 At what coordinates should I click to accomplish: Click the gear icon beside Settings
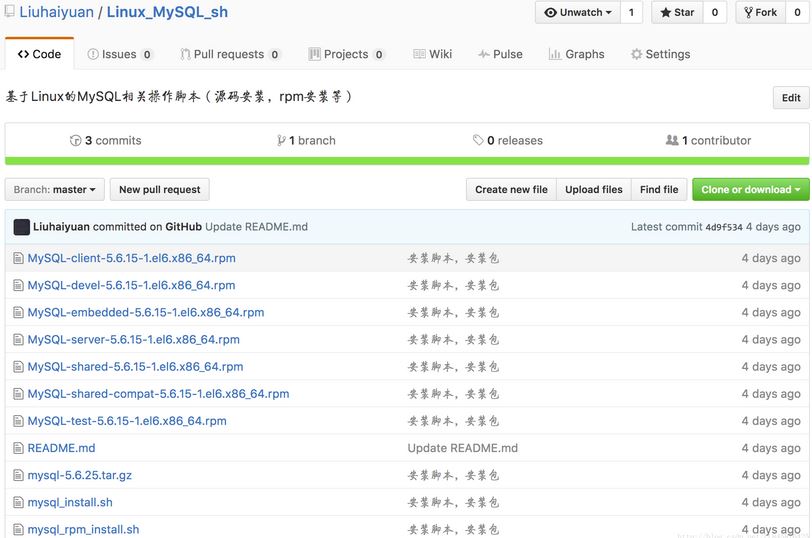click(x=636, y=54)
